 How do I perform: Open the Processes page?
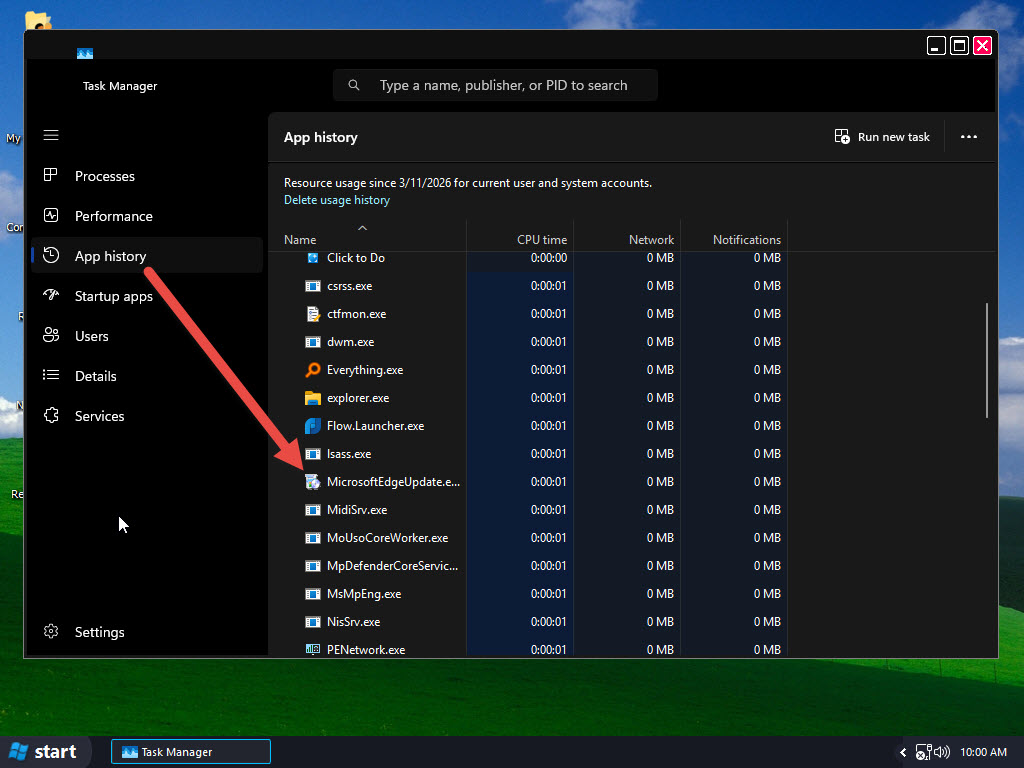tap(104, 176)
